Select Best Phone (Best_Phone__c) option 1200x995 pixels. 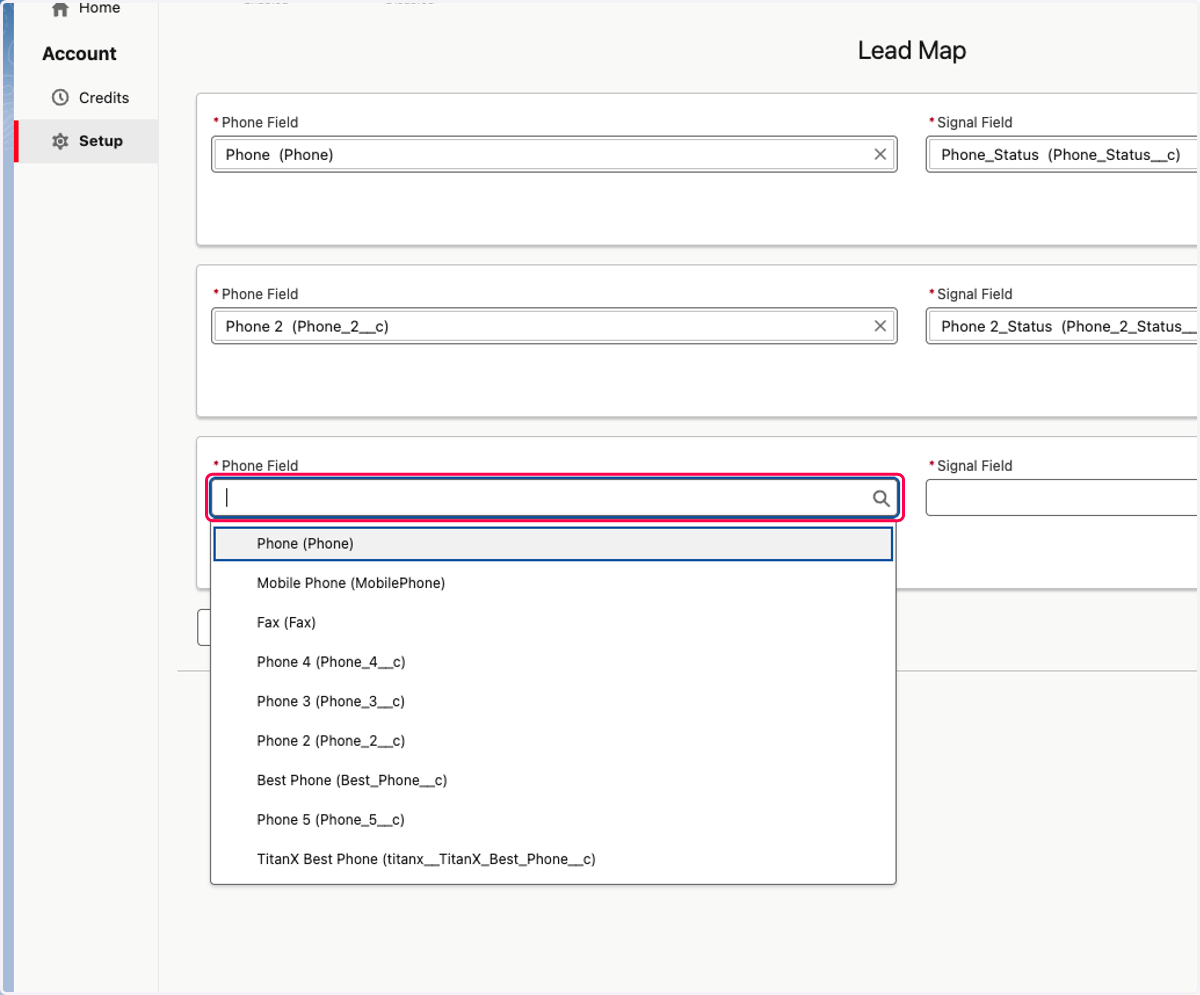pyautogui.click(x=553, y=780)
